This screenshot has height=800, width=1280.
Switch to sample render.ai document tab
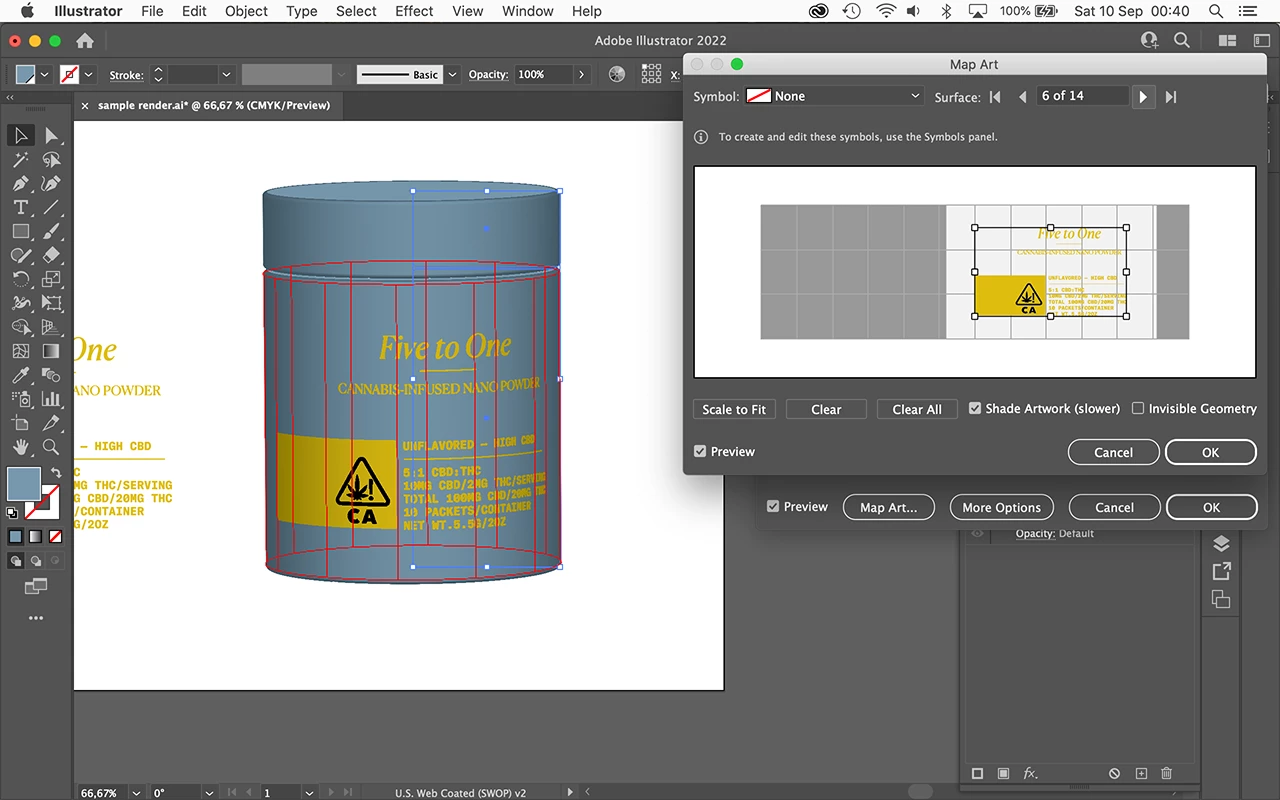click(x=213, y=105)
